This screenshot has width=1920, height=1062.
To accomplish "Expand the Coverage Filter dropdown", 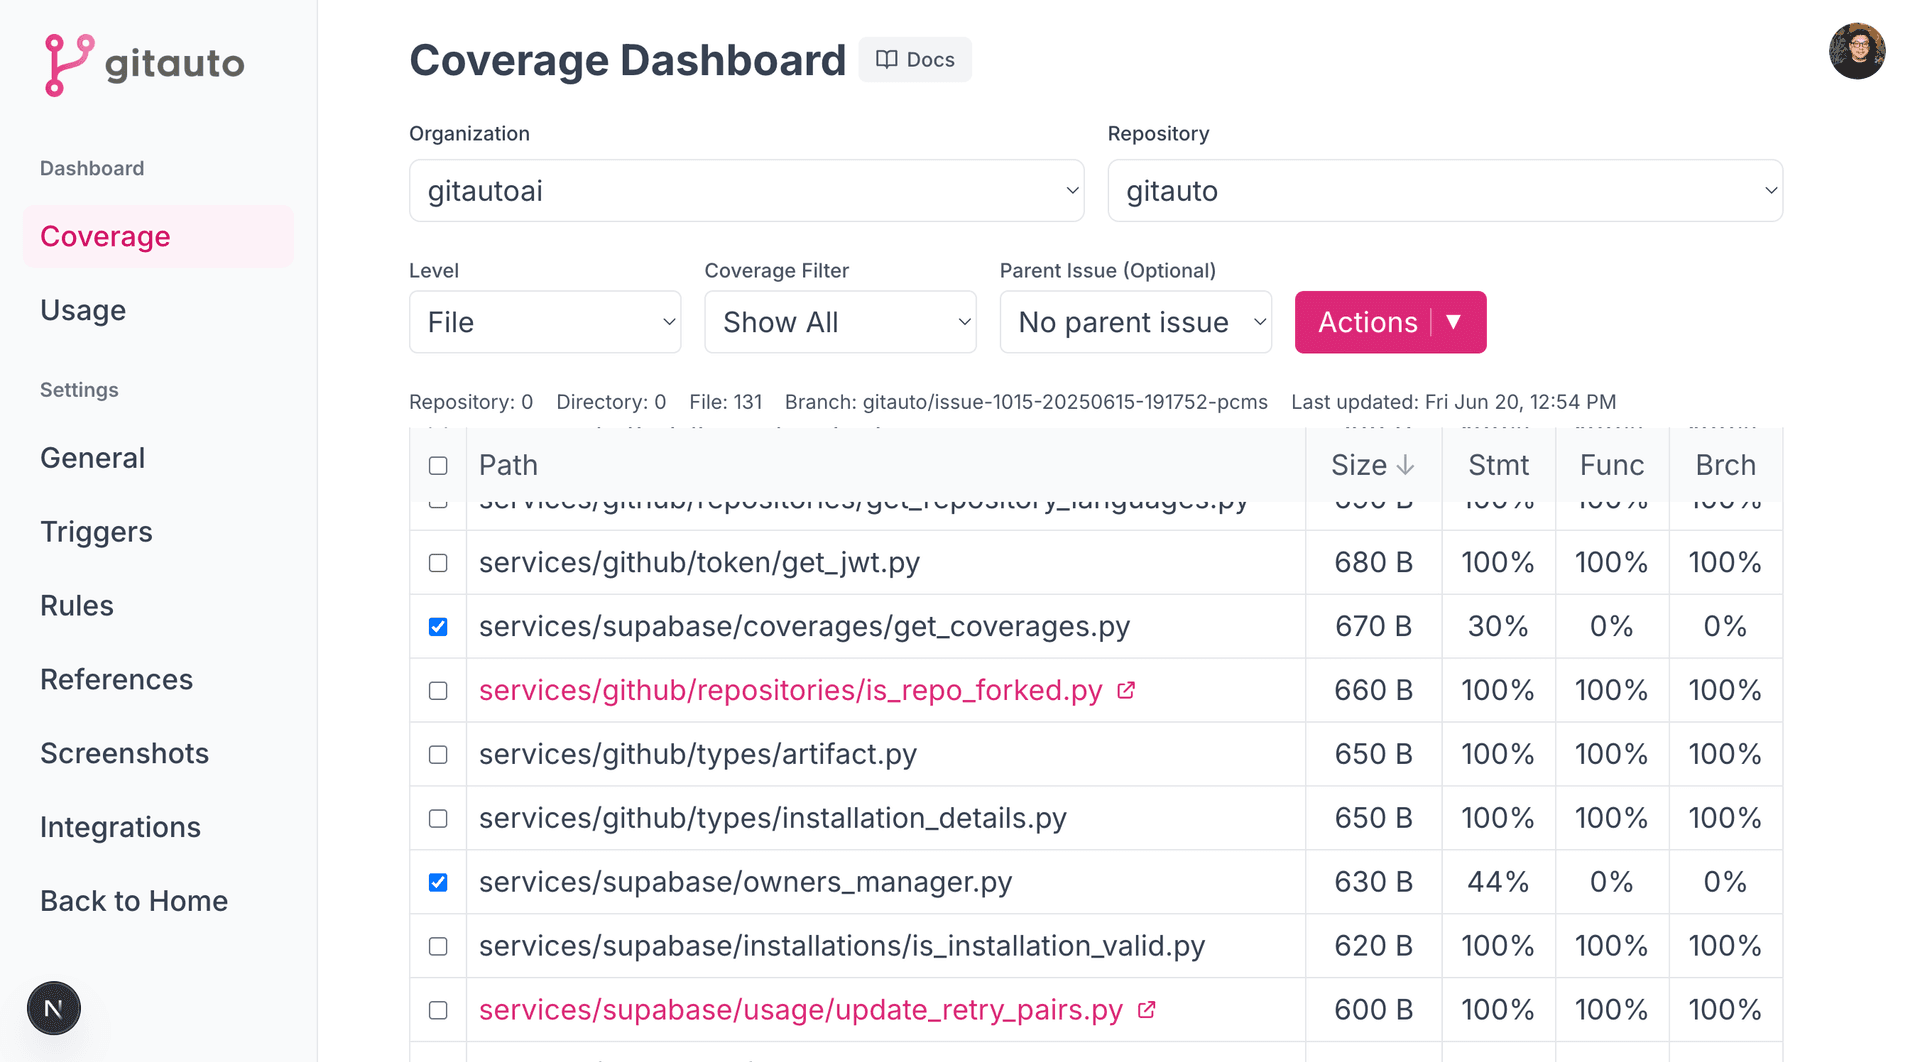I will 840,322.
